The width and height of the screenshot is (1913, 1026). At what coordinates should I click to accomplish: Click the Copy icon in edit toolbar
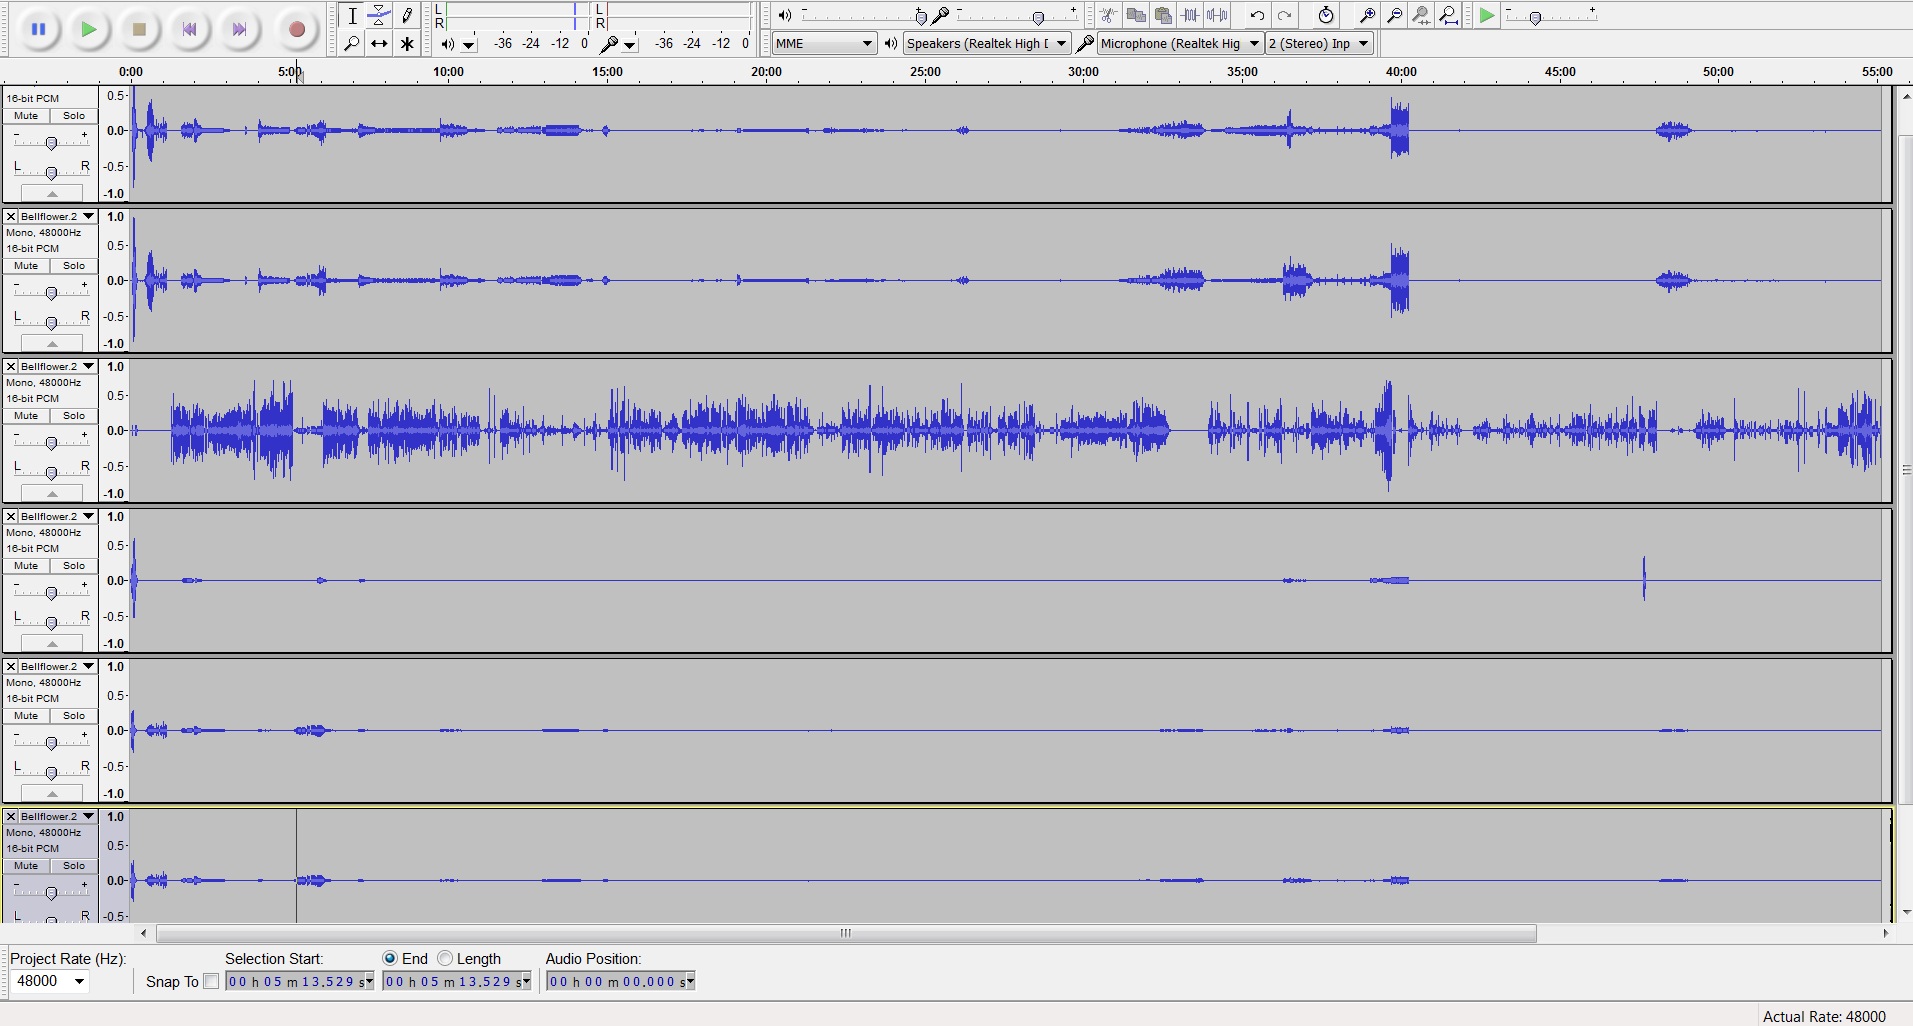coord(1136,15)
